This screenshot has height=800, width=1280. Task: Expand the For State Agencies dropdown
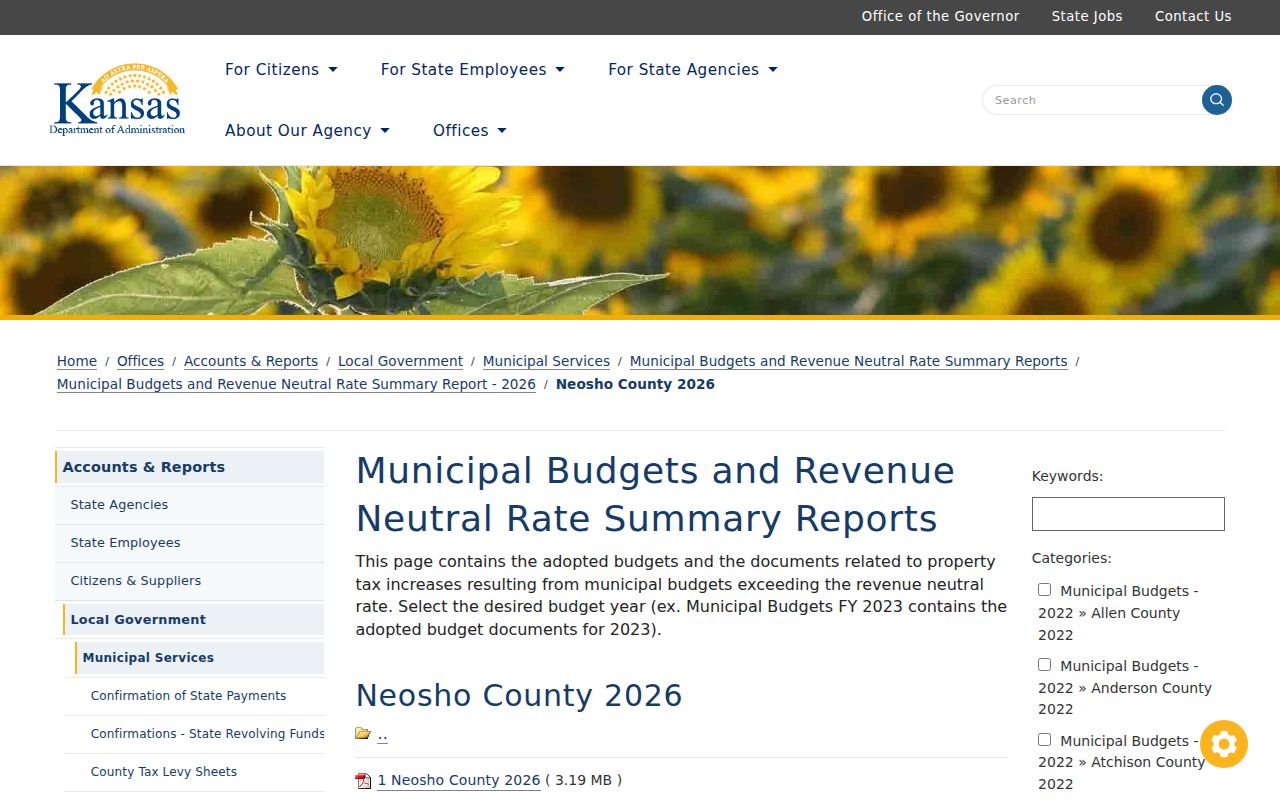tap(692, 69)
